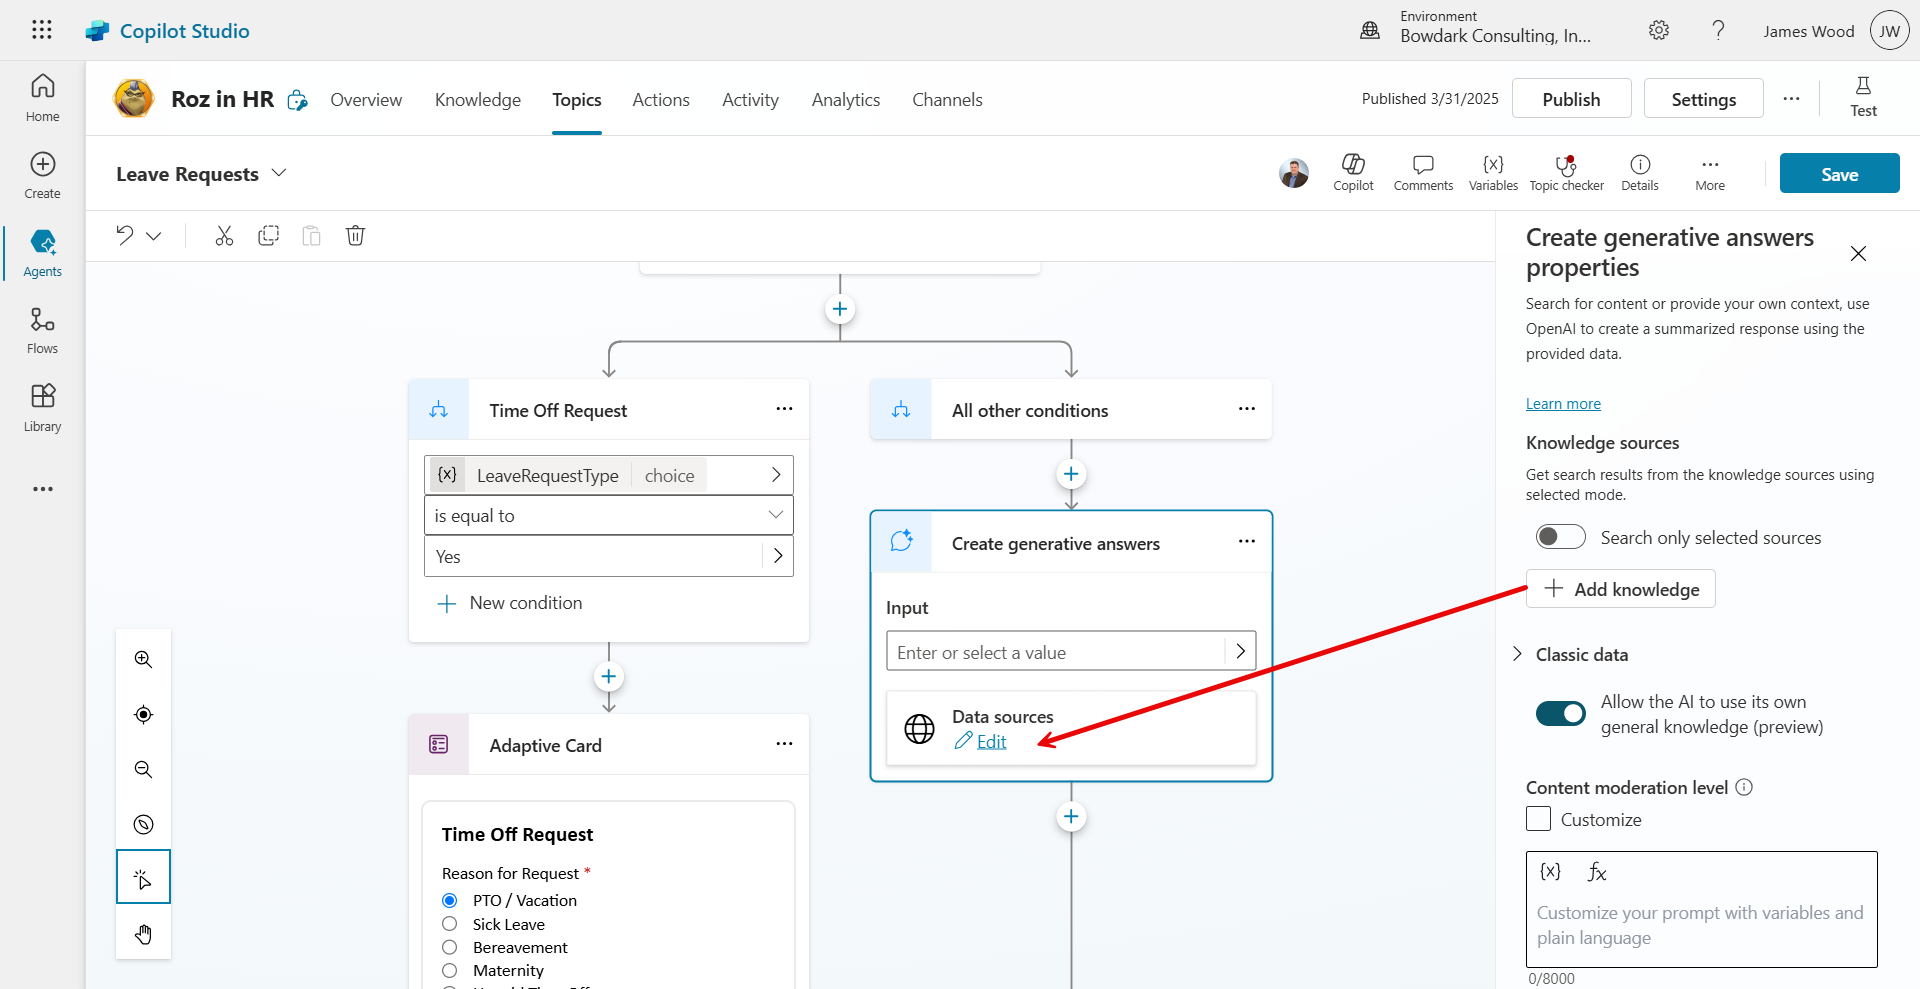This screenshot has height=989, width=1920.
Task: Open the Yes value picker arrow
Action: click(x=778, y=556)
